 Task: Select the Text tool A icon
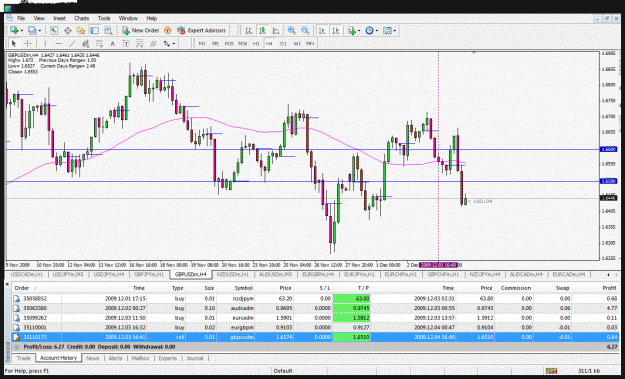[x=112, y=43]
